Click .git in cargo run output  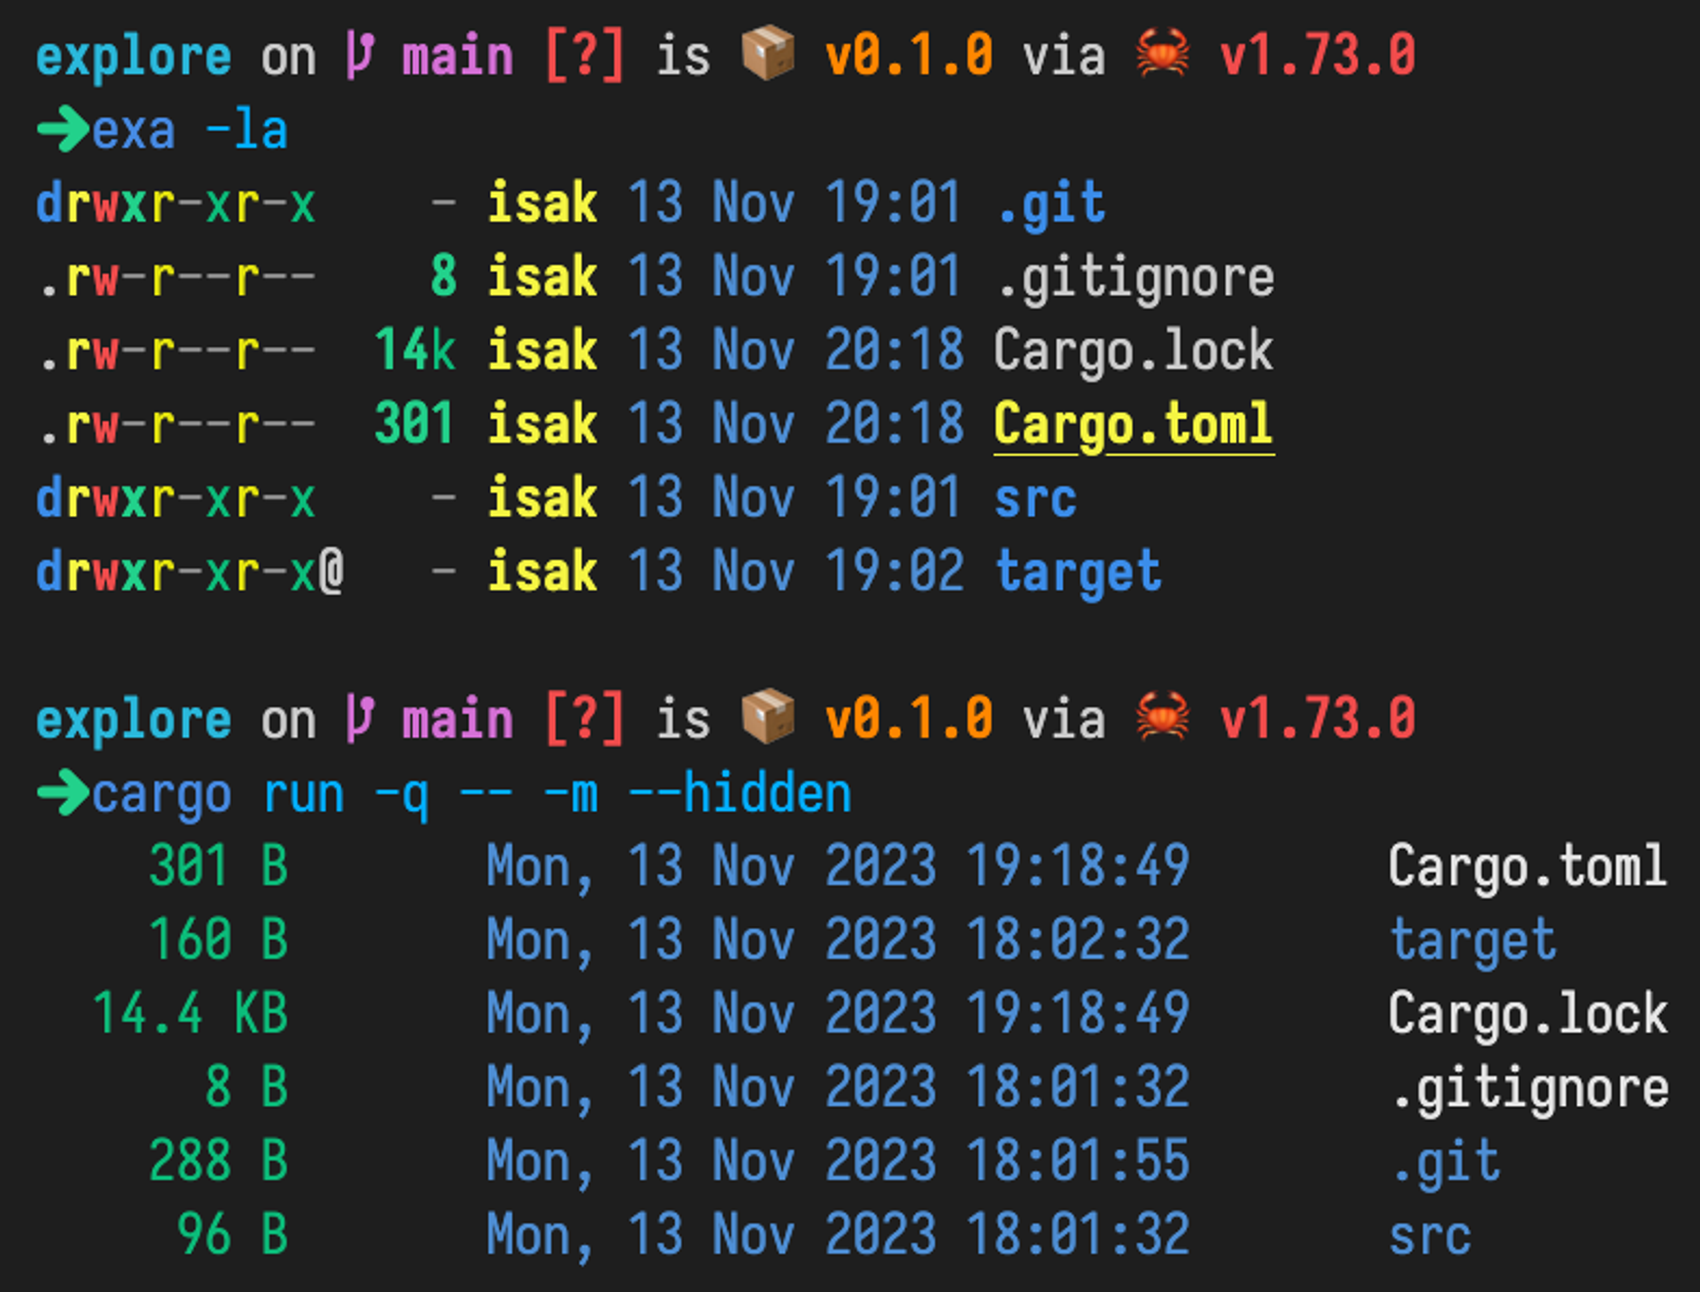pos(1446,1163)
